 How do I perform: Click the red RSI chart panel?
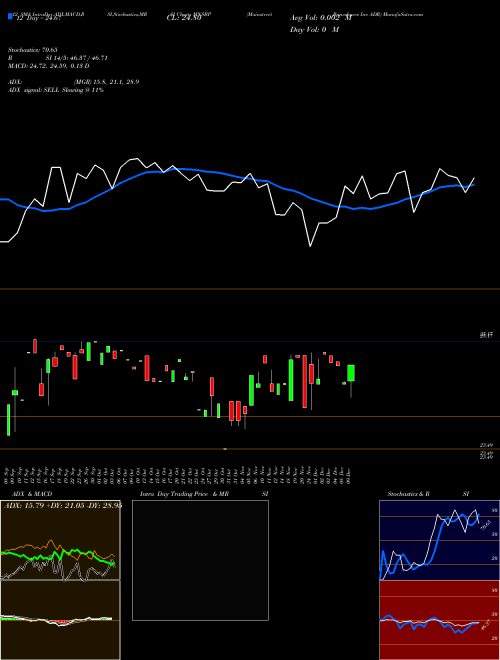(x=439, y=620)
